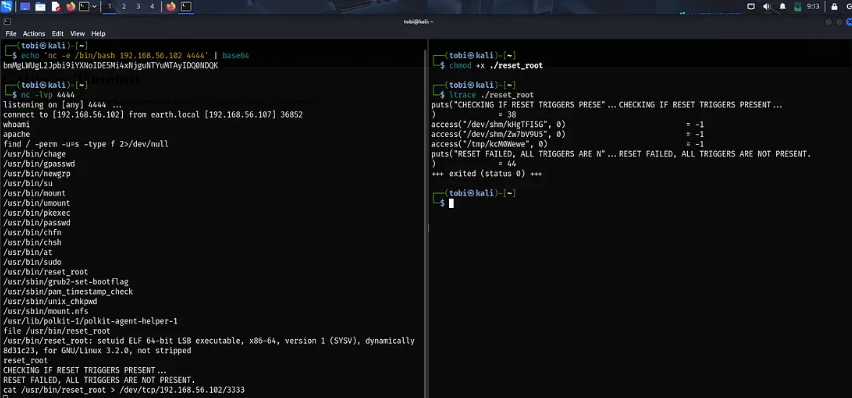The width and height of the screenshot is (852, 398).
Task: Switch to workspace 2
Action: click(x=123, y=7)
